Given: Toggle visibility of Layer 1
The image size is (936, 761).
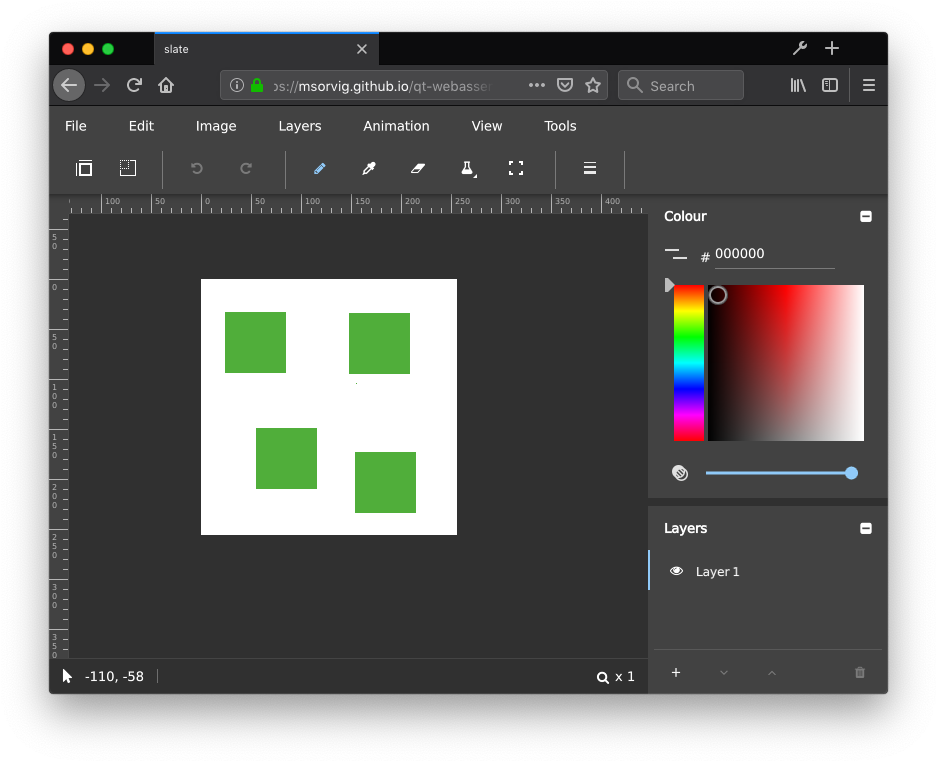Looking at the screenshot, I should coord(678,571).
